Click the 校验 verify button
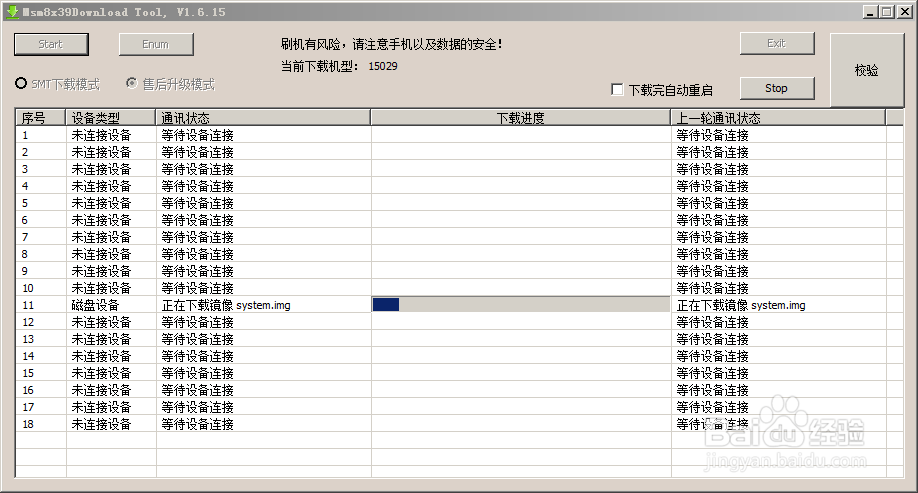Image resolution: width=918 pixels, height=493 pixels. (x=866, y=70)
